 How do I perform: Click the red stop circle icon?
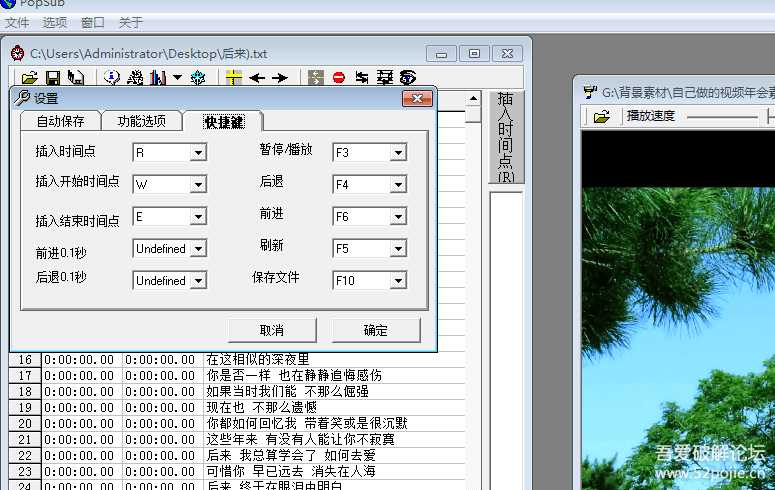[x=339, y=77]
